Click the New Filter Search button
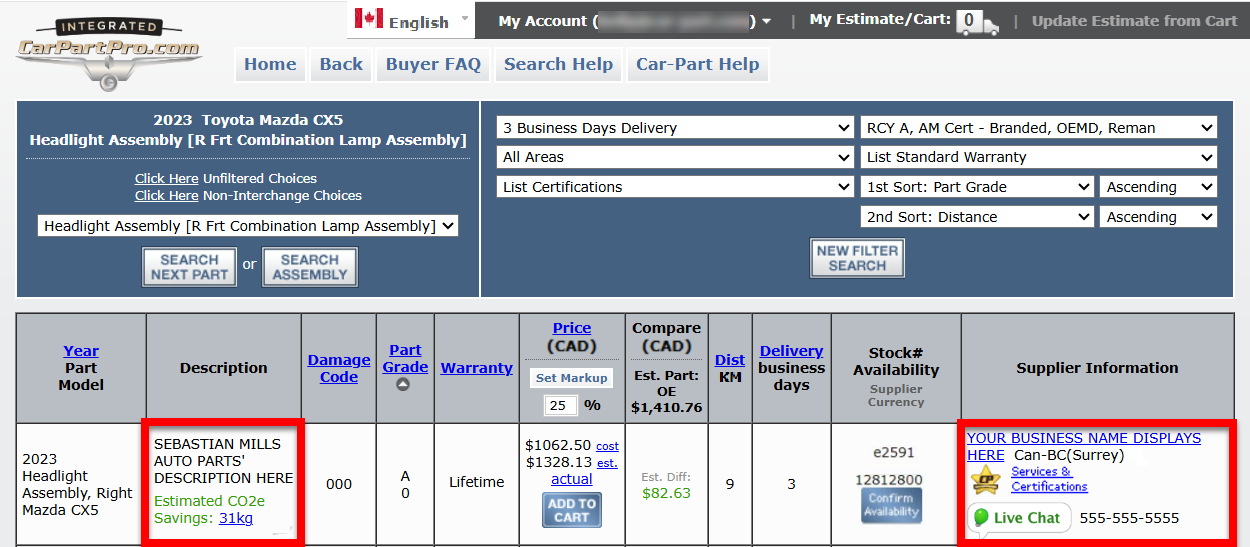The width and height of the screenshot is (1250, 547). coord(857,258)
